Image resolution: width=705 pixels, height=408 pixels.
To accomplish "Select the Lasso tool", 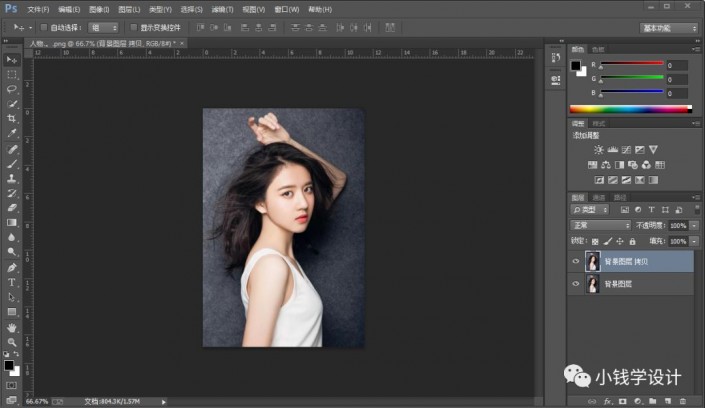I will (12, 89).
